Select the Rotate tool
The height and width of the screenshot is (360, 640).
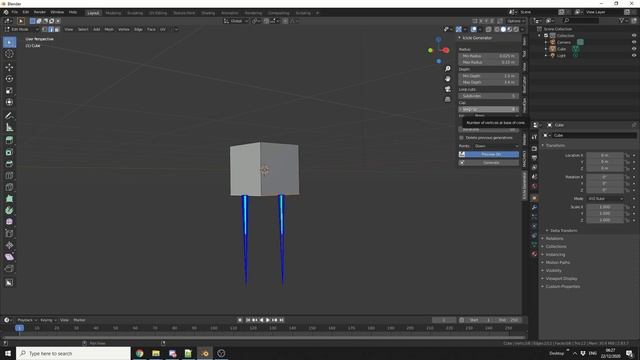pos(9,79)
